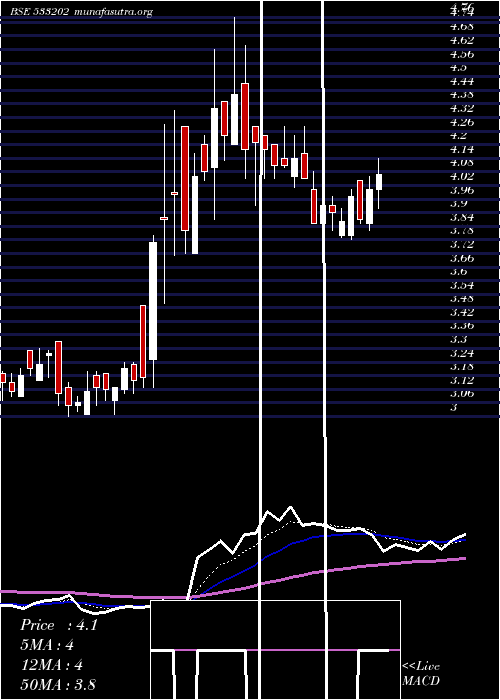500x700 pixels.
Task: Select the 5MA : 4 value
Action: [x=47, y=645]
